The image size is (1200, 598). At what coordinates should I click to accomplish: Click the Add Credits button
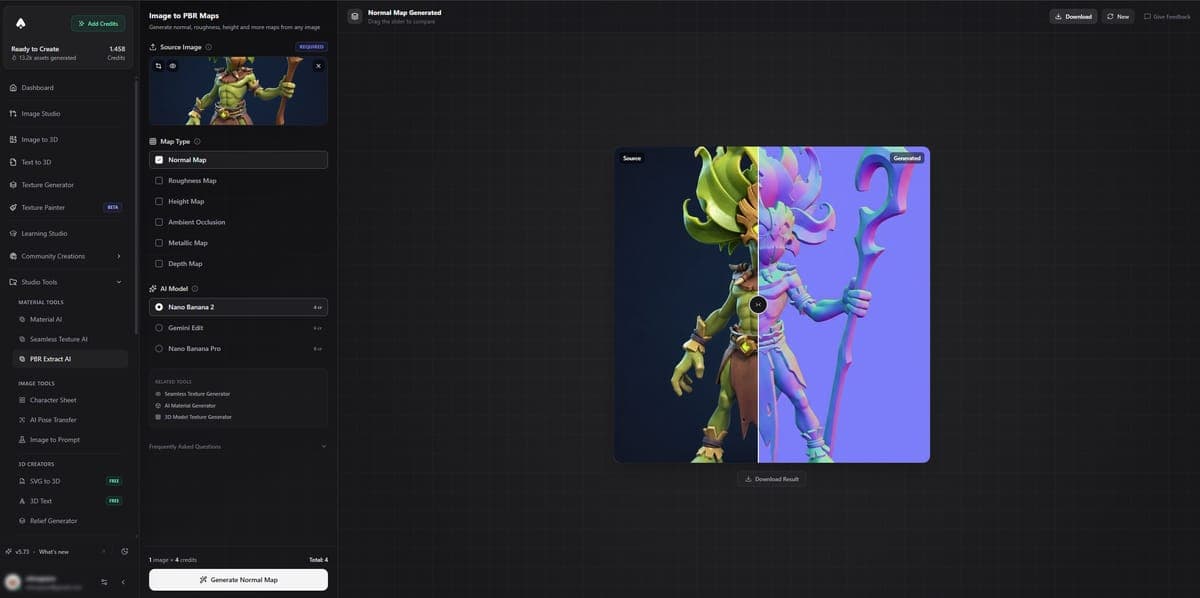[x=98, y=23]
